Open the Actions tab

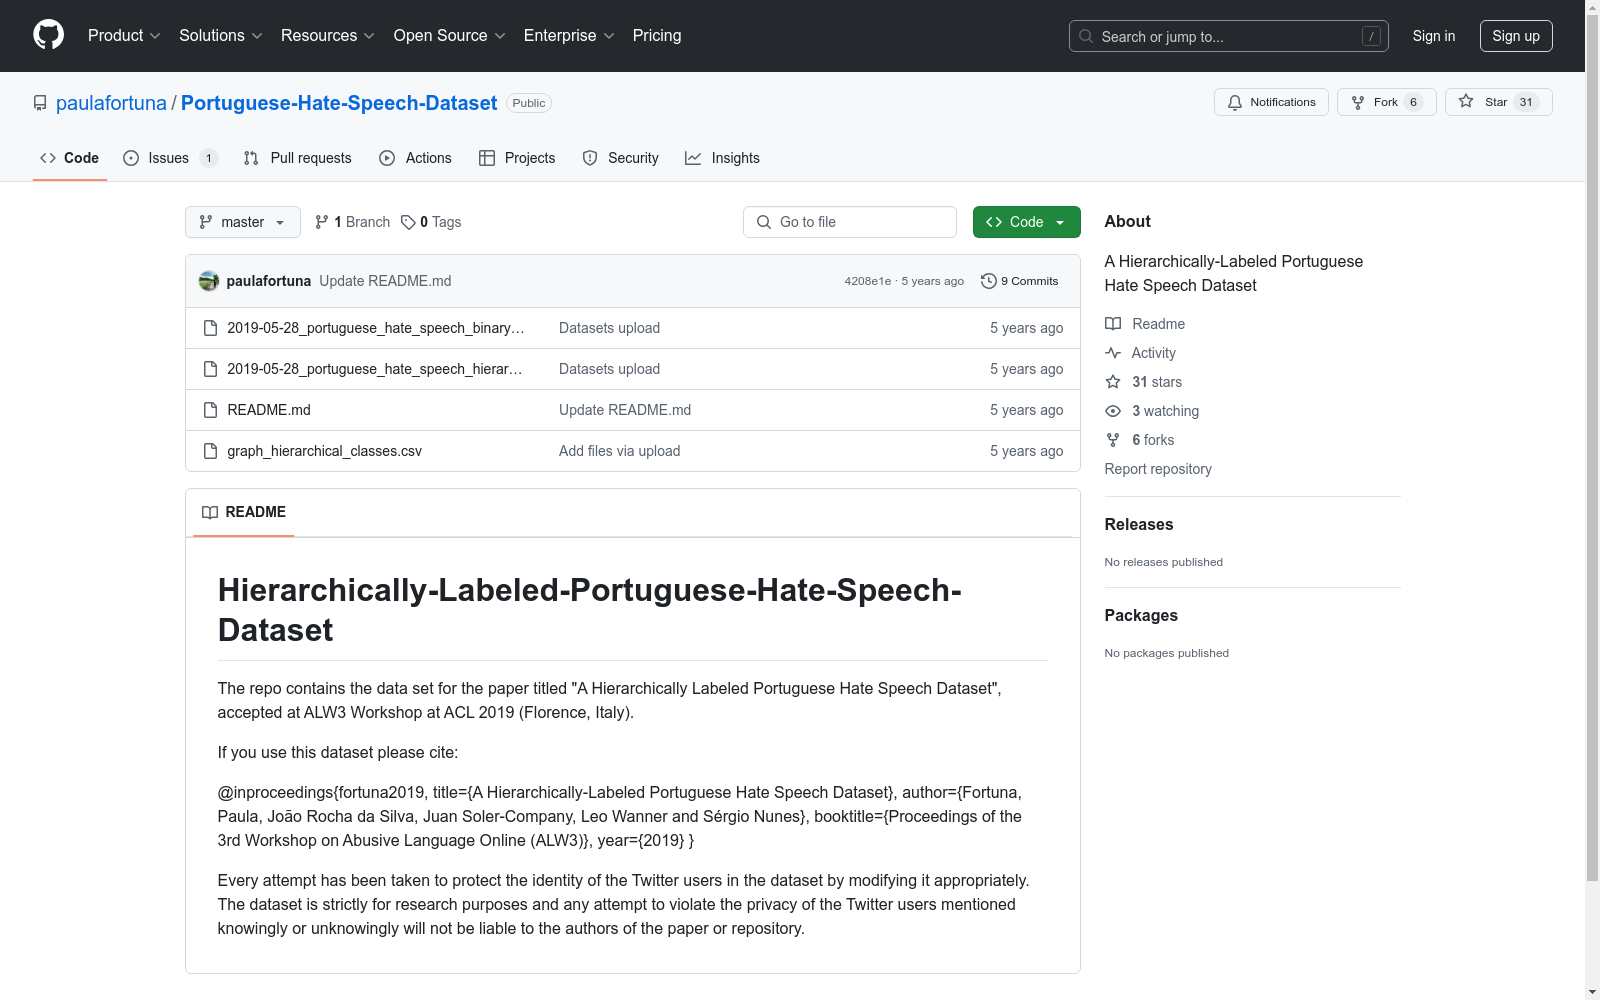(x=416, y=158)
